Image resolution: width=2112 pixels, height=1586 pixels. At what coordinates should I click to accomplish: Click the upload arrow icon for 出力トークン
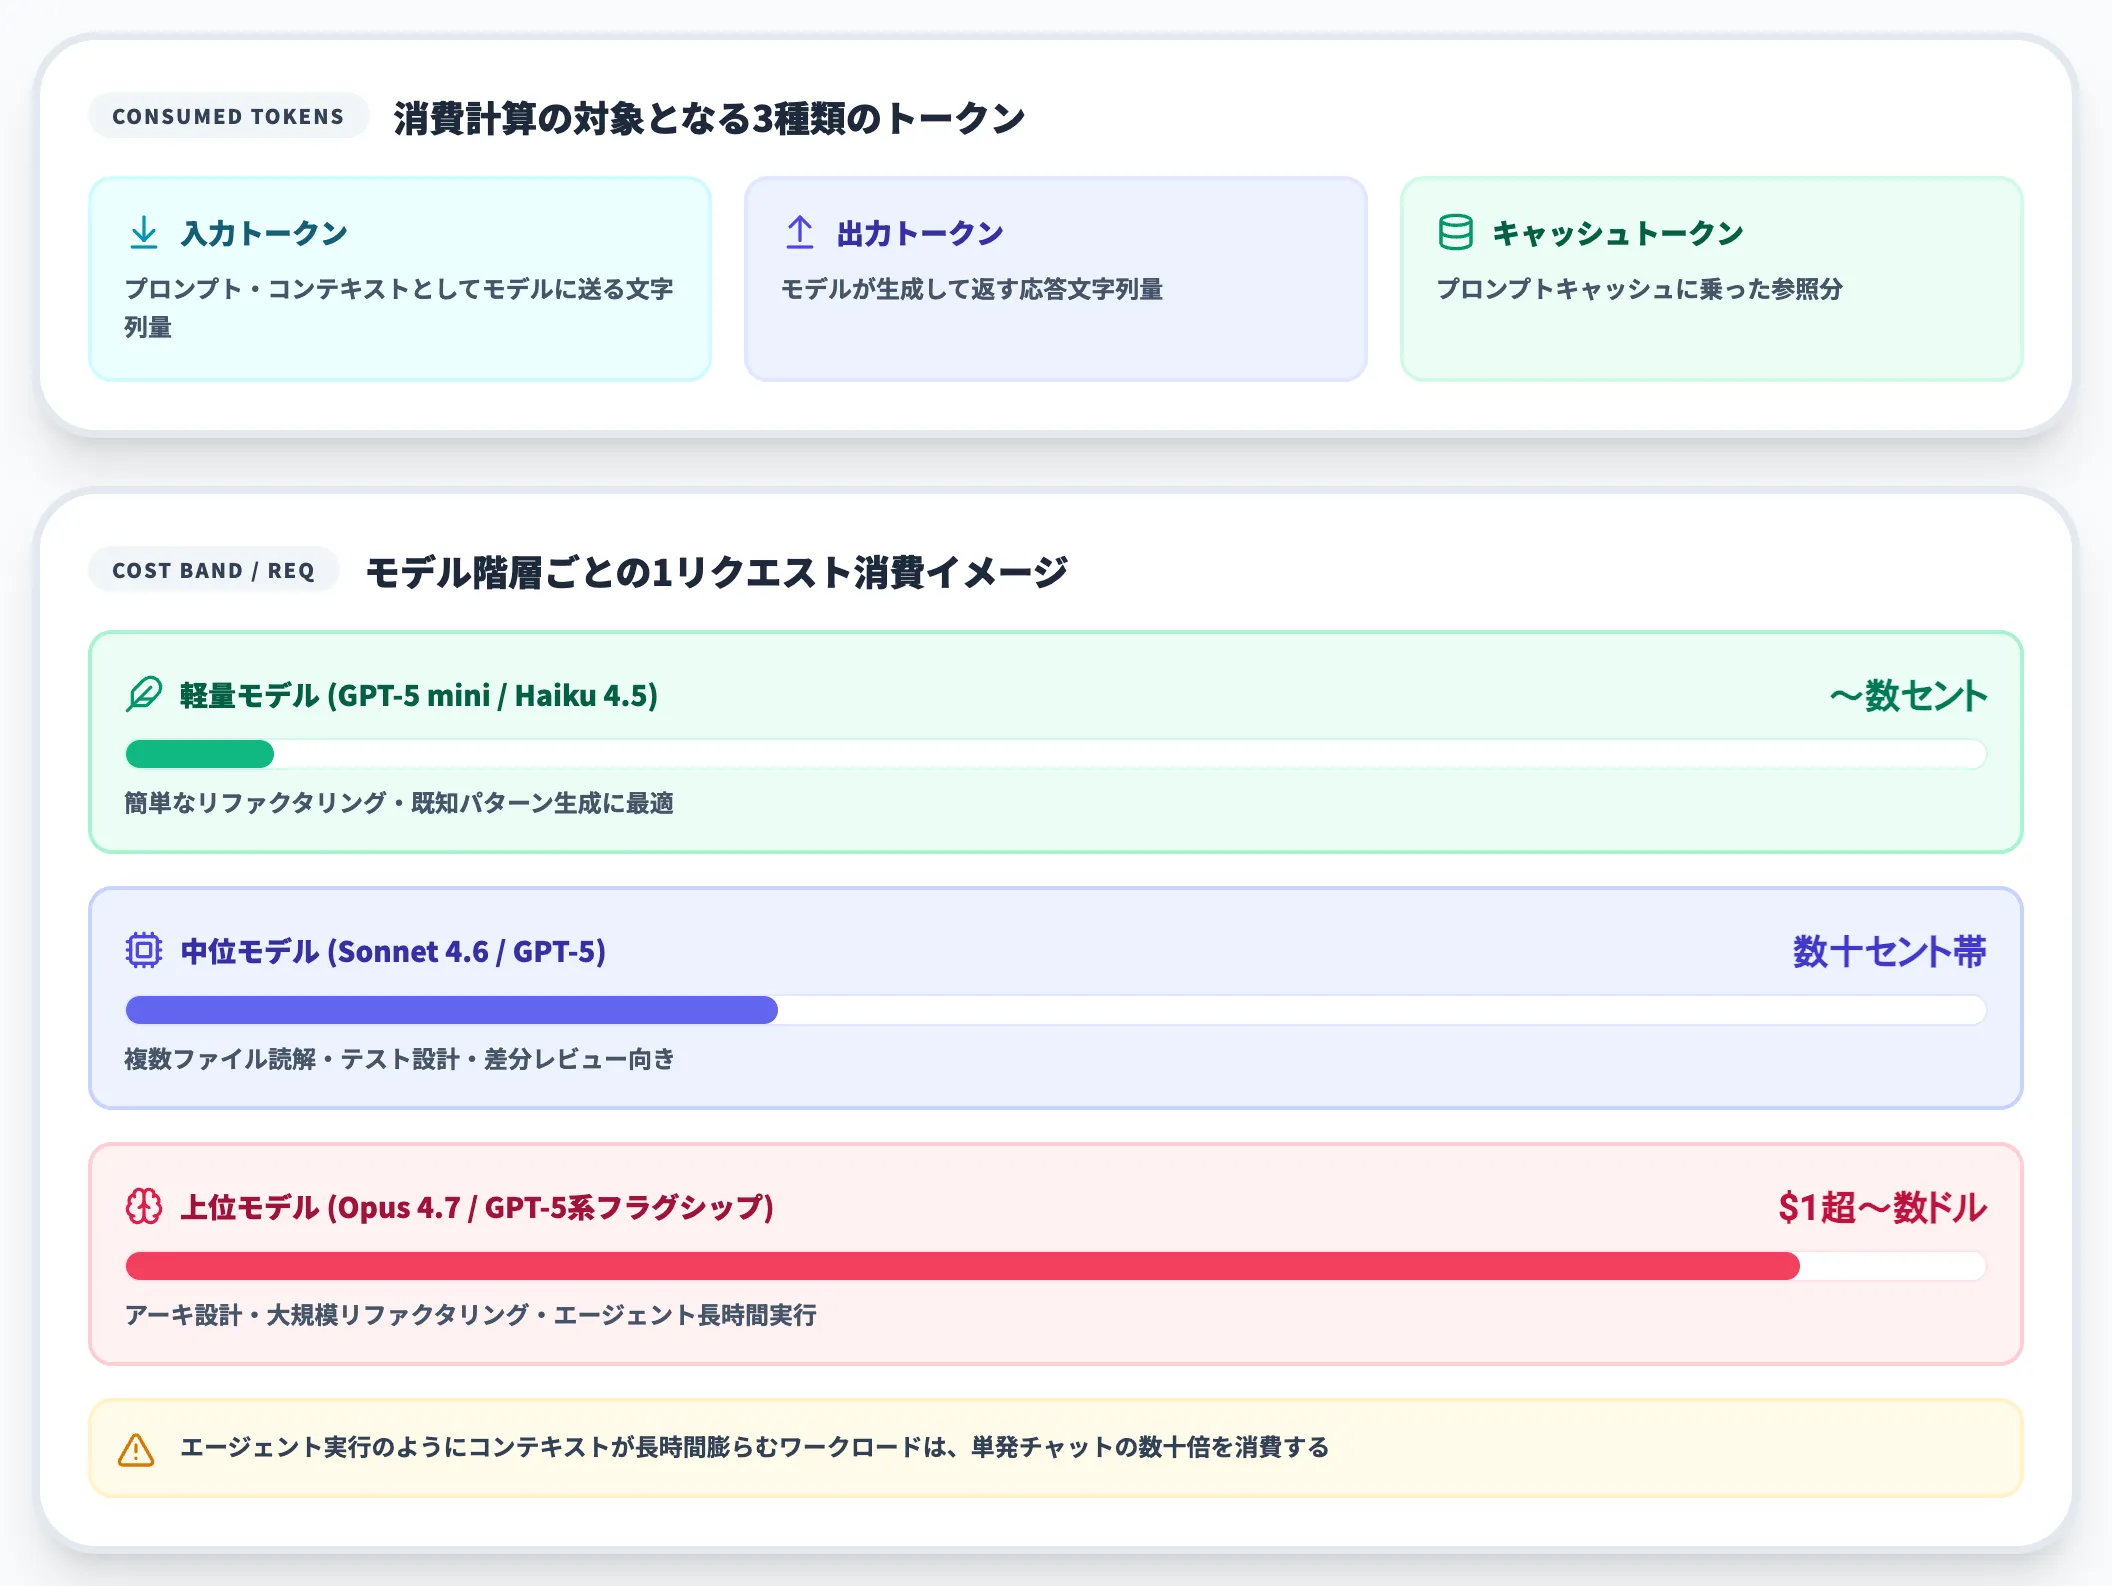pyautogui.click(x=800, y=232)
